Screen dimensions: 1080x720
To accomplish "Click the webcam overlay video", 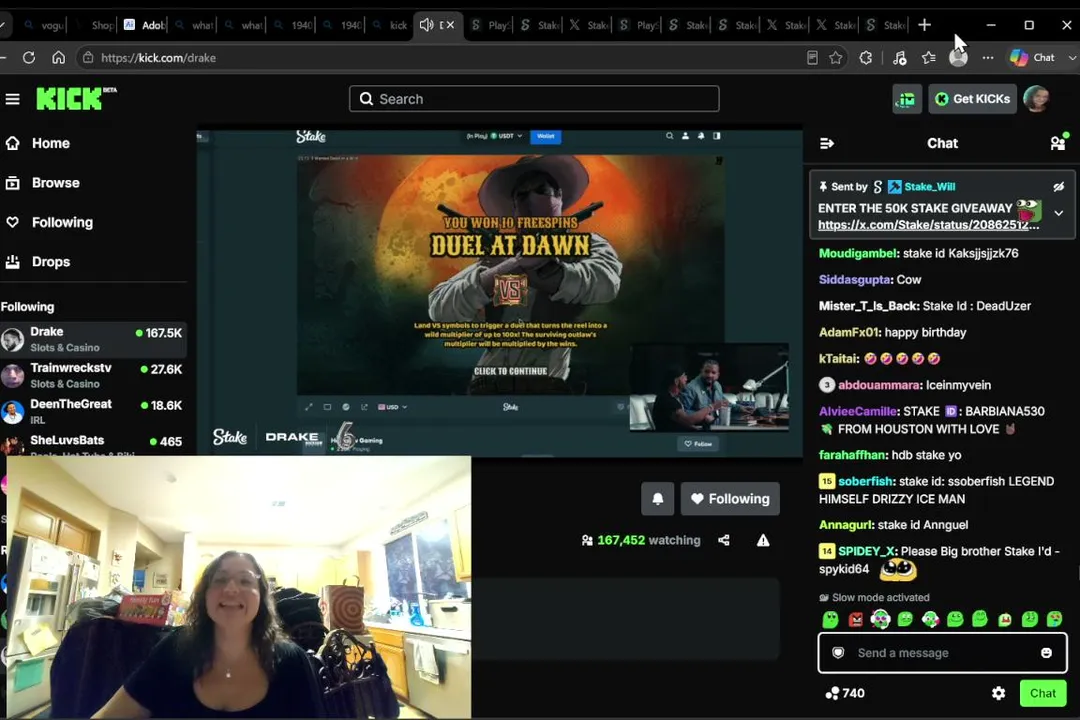I will pyautogui.click(x=238, y=587).
